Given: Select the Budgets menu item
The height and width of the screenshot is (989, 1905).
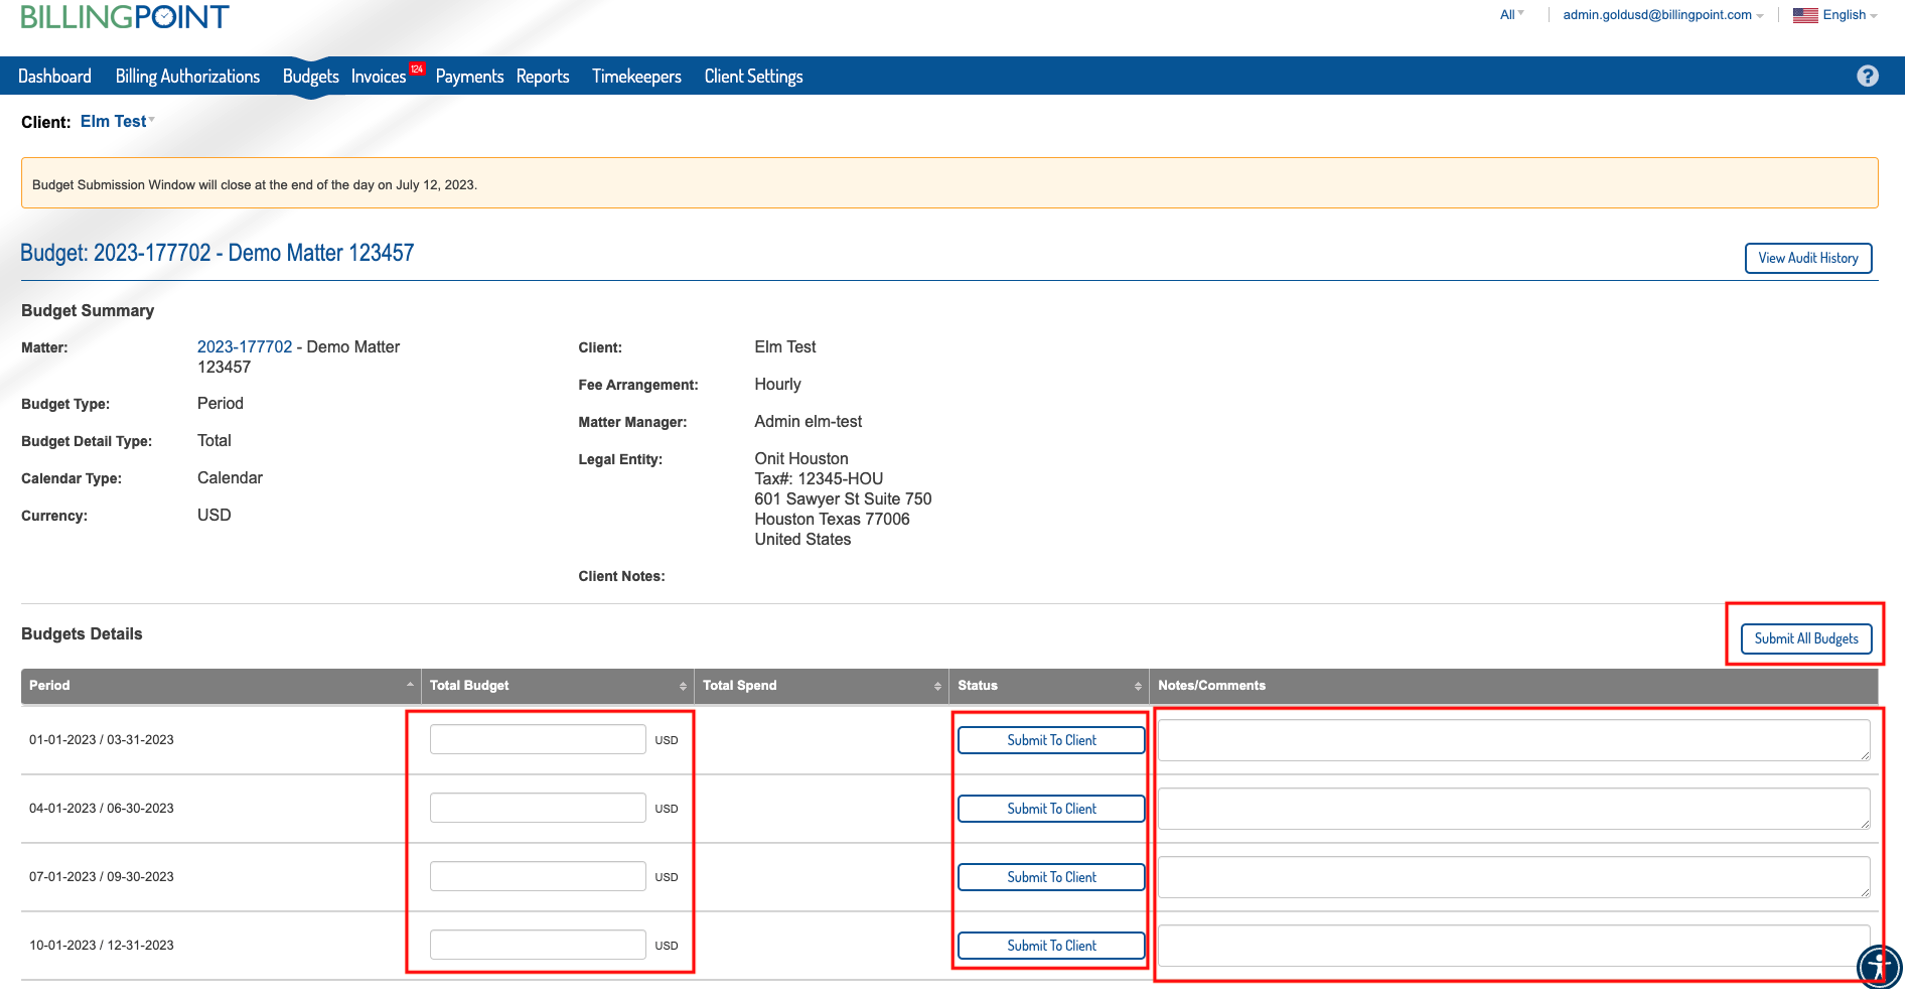Looking at the screenshot, I should (x=310, y=76).
